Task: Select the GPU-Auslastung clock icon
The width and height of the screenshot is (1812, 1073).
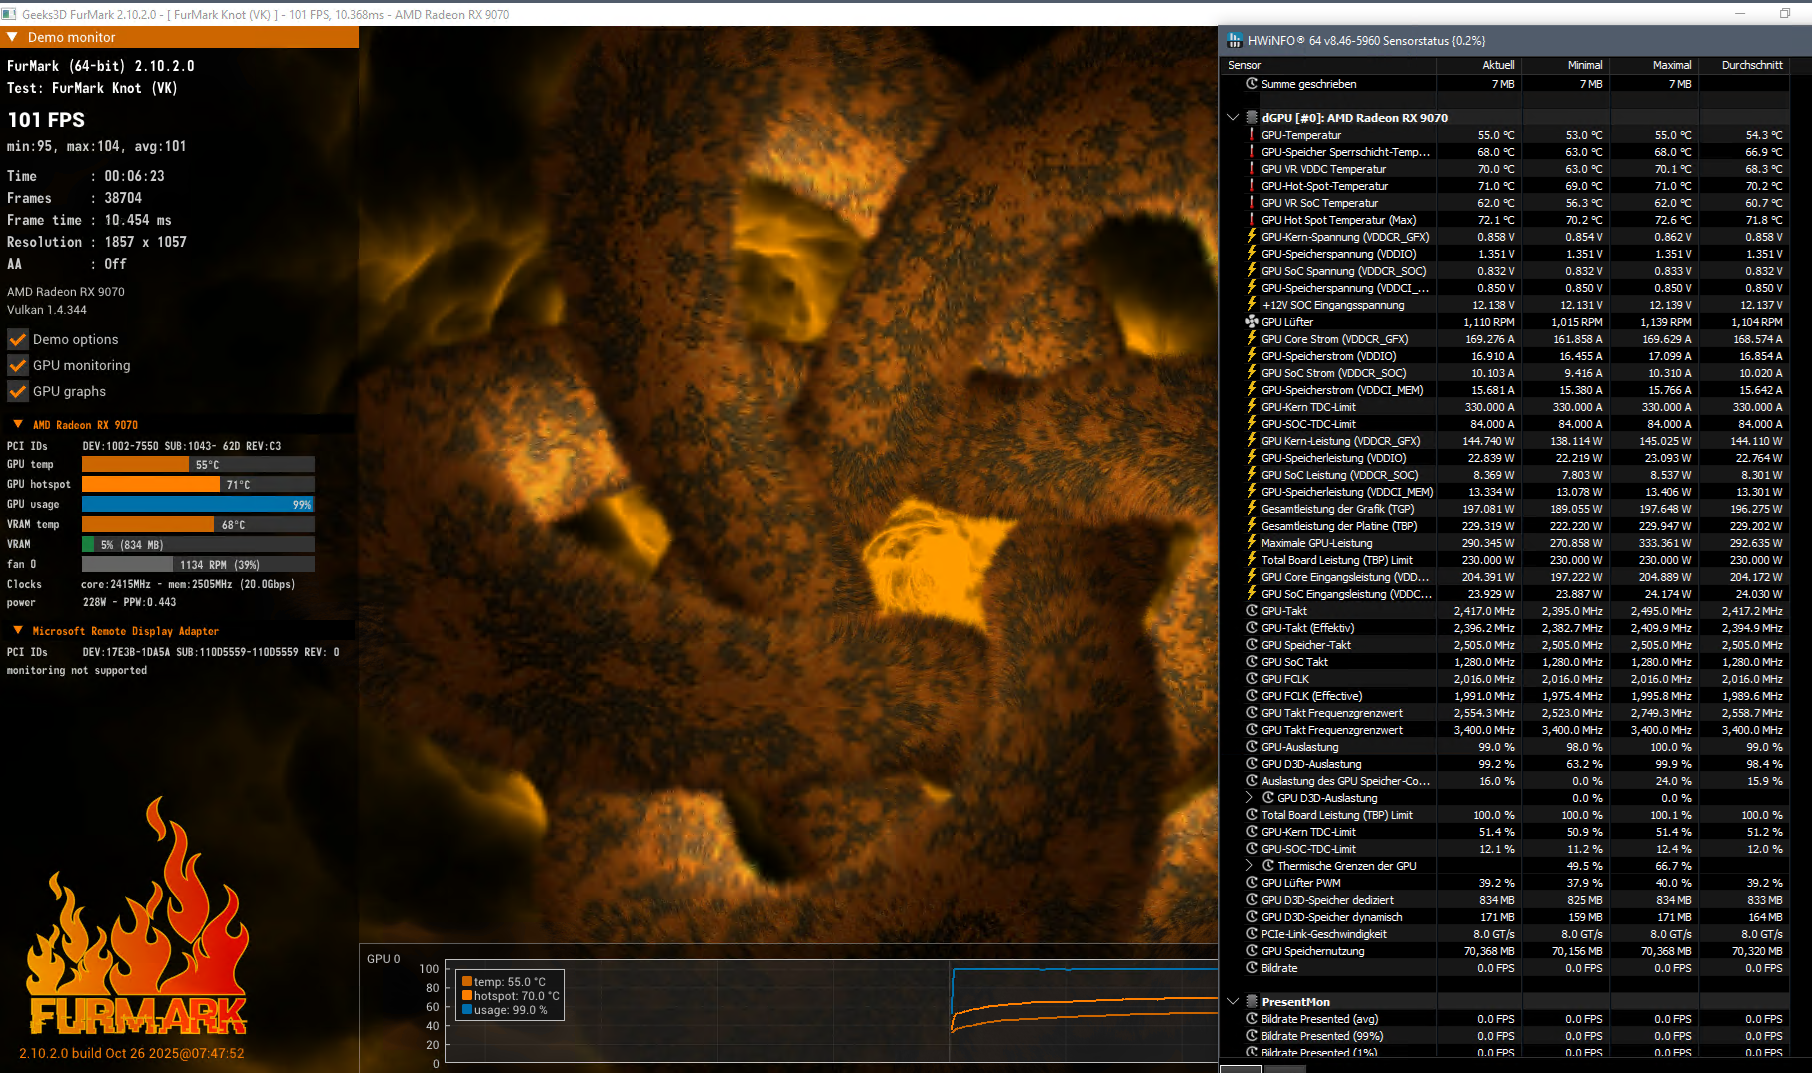Action: point(1251,747)
